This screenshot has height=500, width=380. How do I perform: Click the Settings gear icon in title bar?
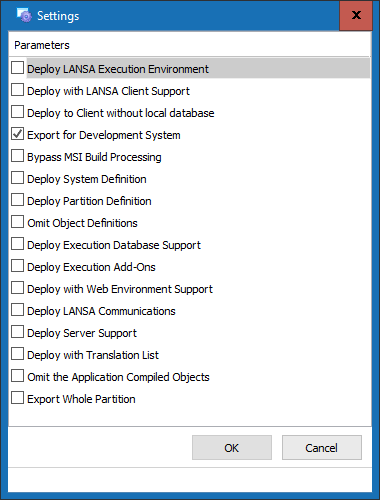click(x=24, y=15)
